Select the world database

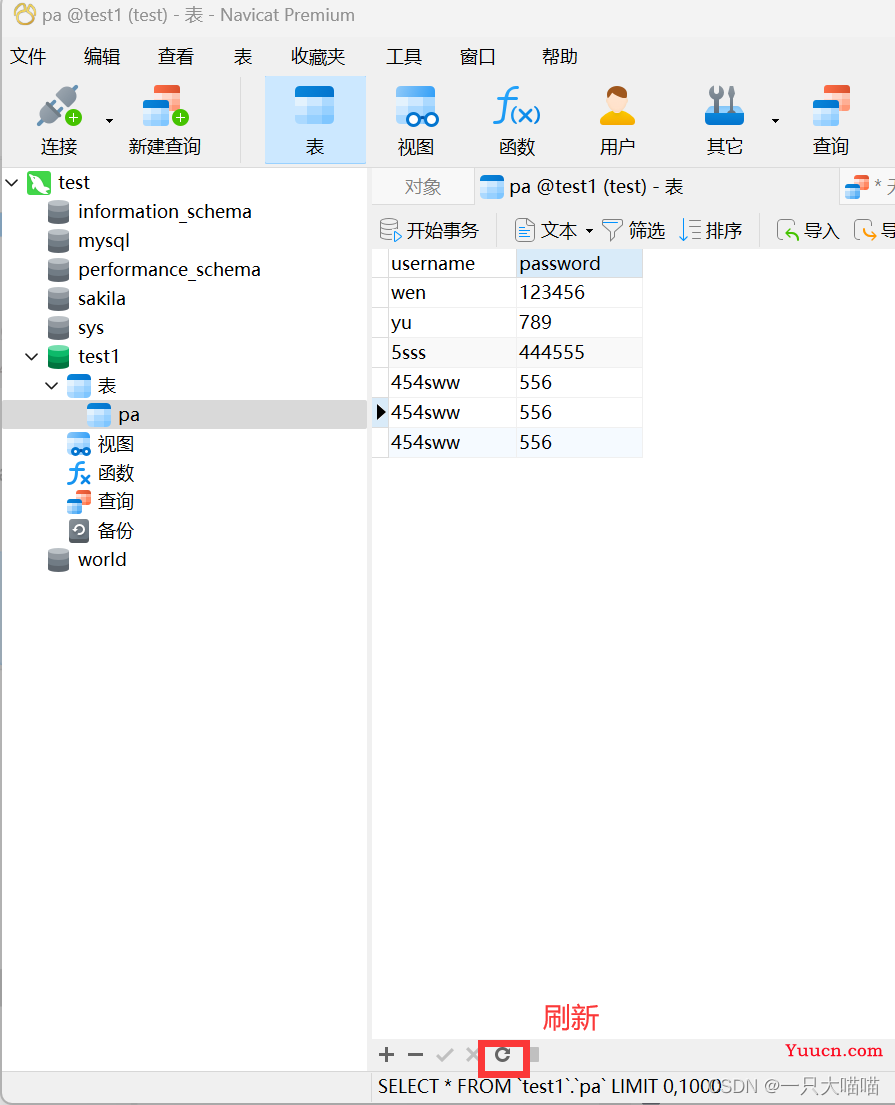[x=101, y=560]
